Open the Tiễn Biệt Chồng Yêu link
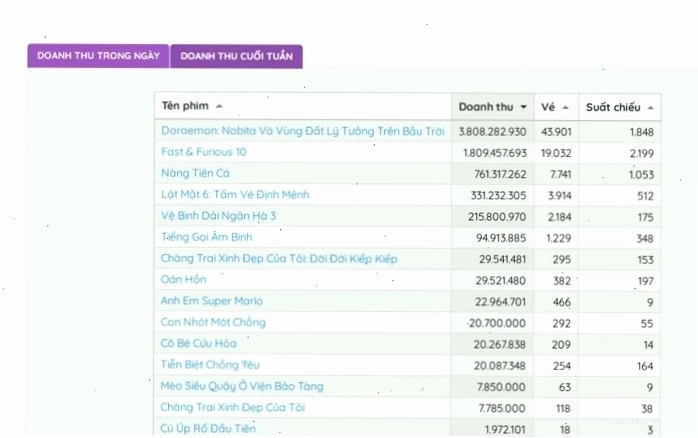The width and height of the screenshot is (698, 438). (210, 365)
